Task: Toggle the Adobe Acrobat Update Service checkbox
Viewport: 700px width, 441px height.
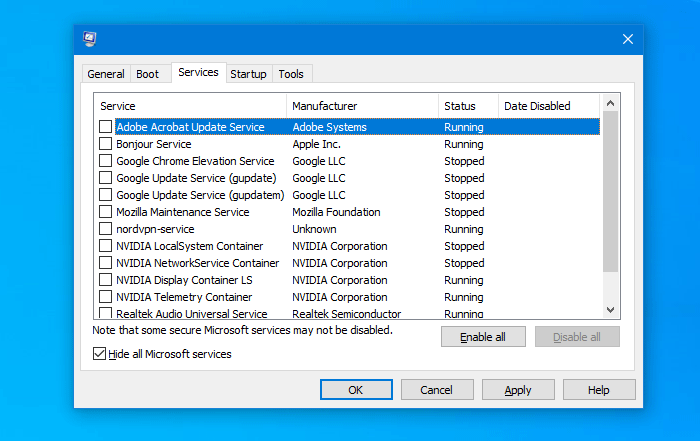Action: 106,127
